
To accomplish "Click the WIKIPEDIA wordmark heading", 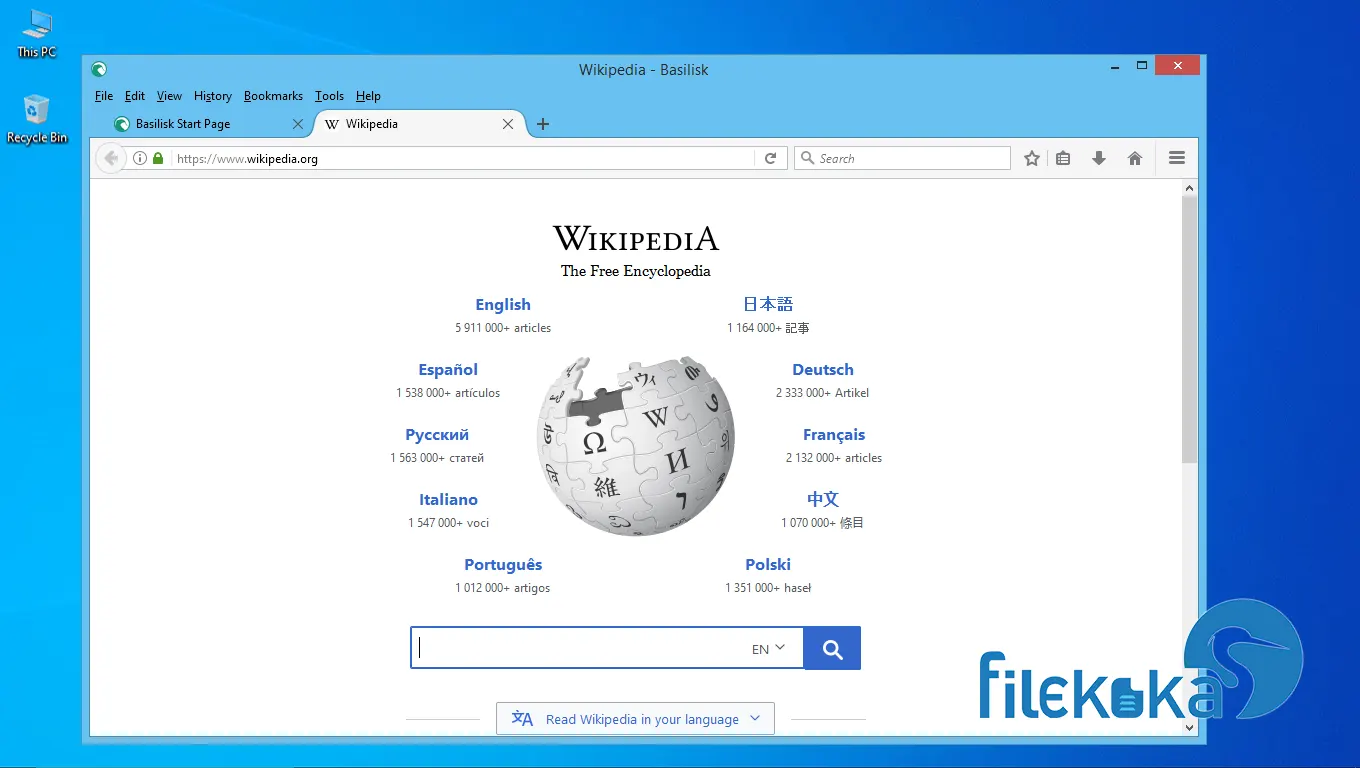I will (636, 238).
